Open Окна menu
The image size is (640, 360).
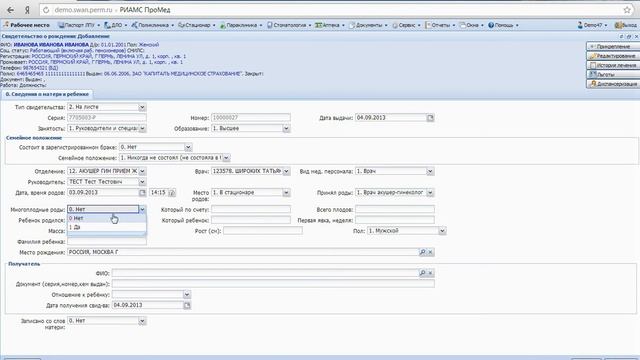471,25
